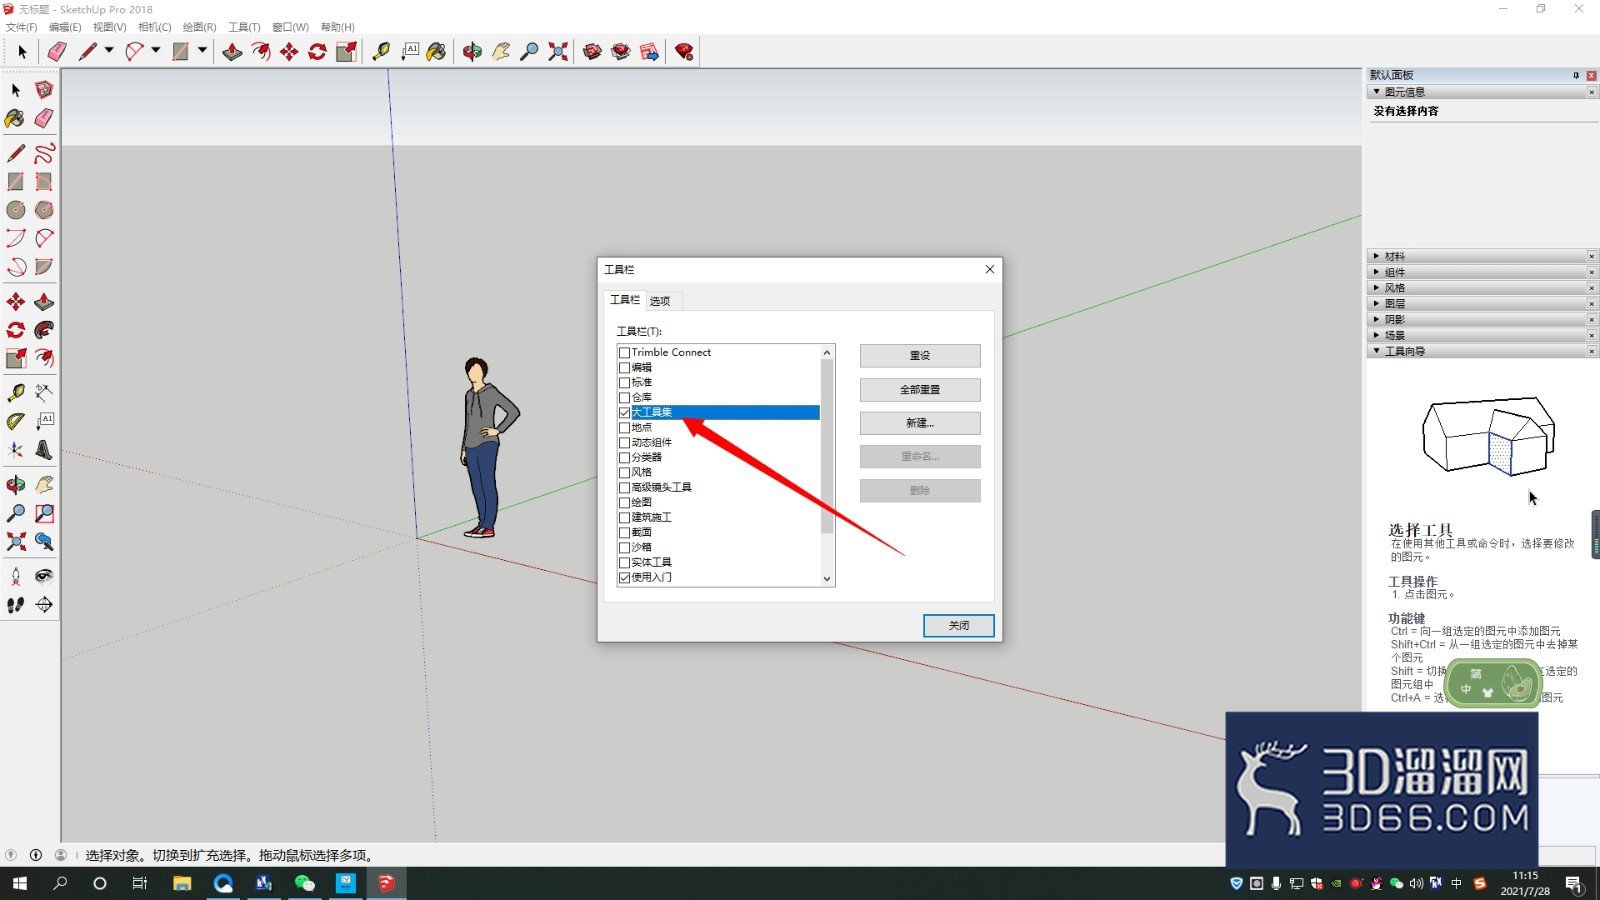Expand the 场景 panel section
The width and height of the screenshot is (1600, 900).
[1376, 336]
